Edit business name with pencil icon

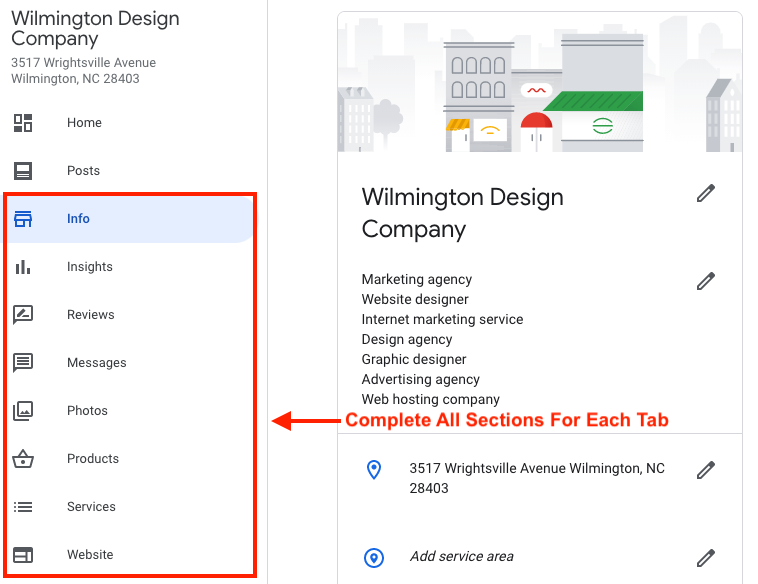[x=706, y=193]
